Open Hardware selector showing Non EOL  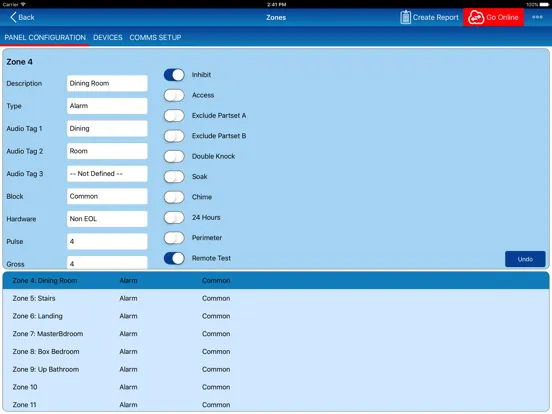(107, 219)
